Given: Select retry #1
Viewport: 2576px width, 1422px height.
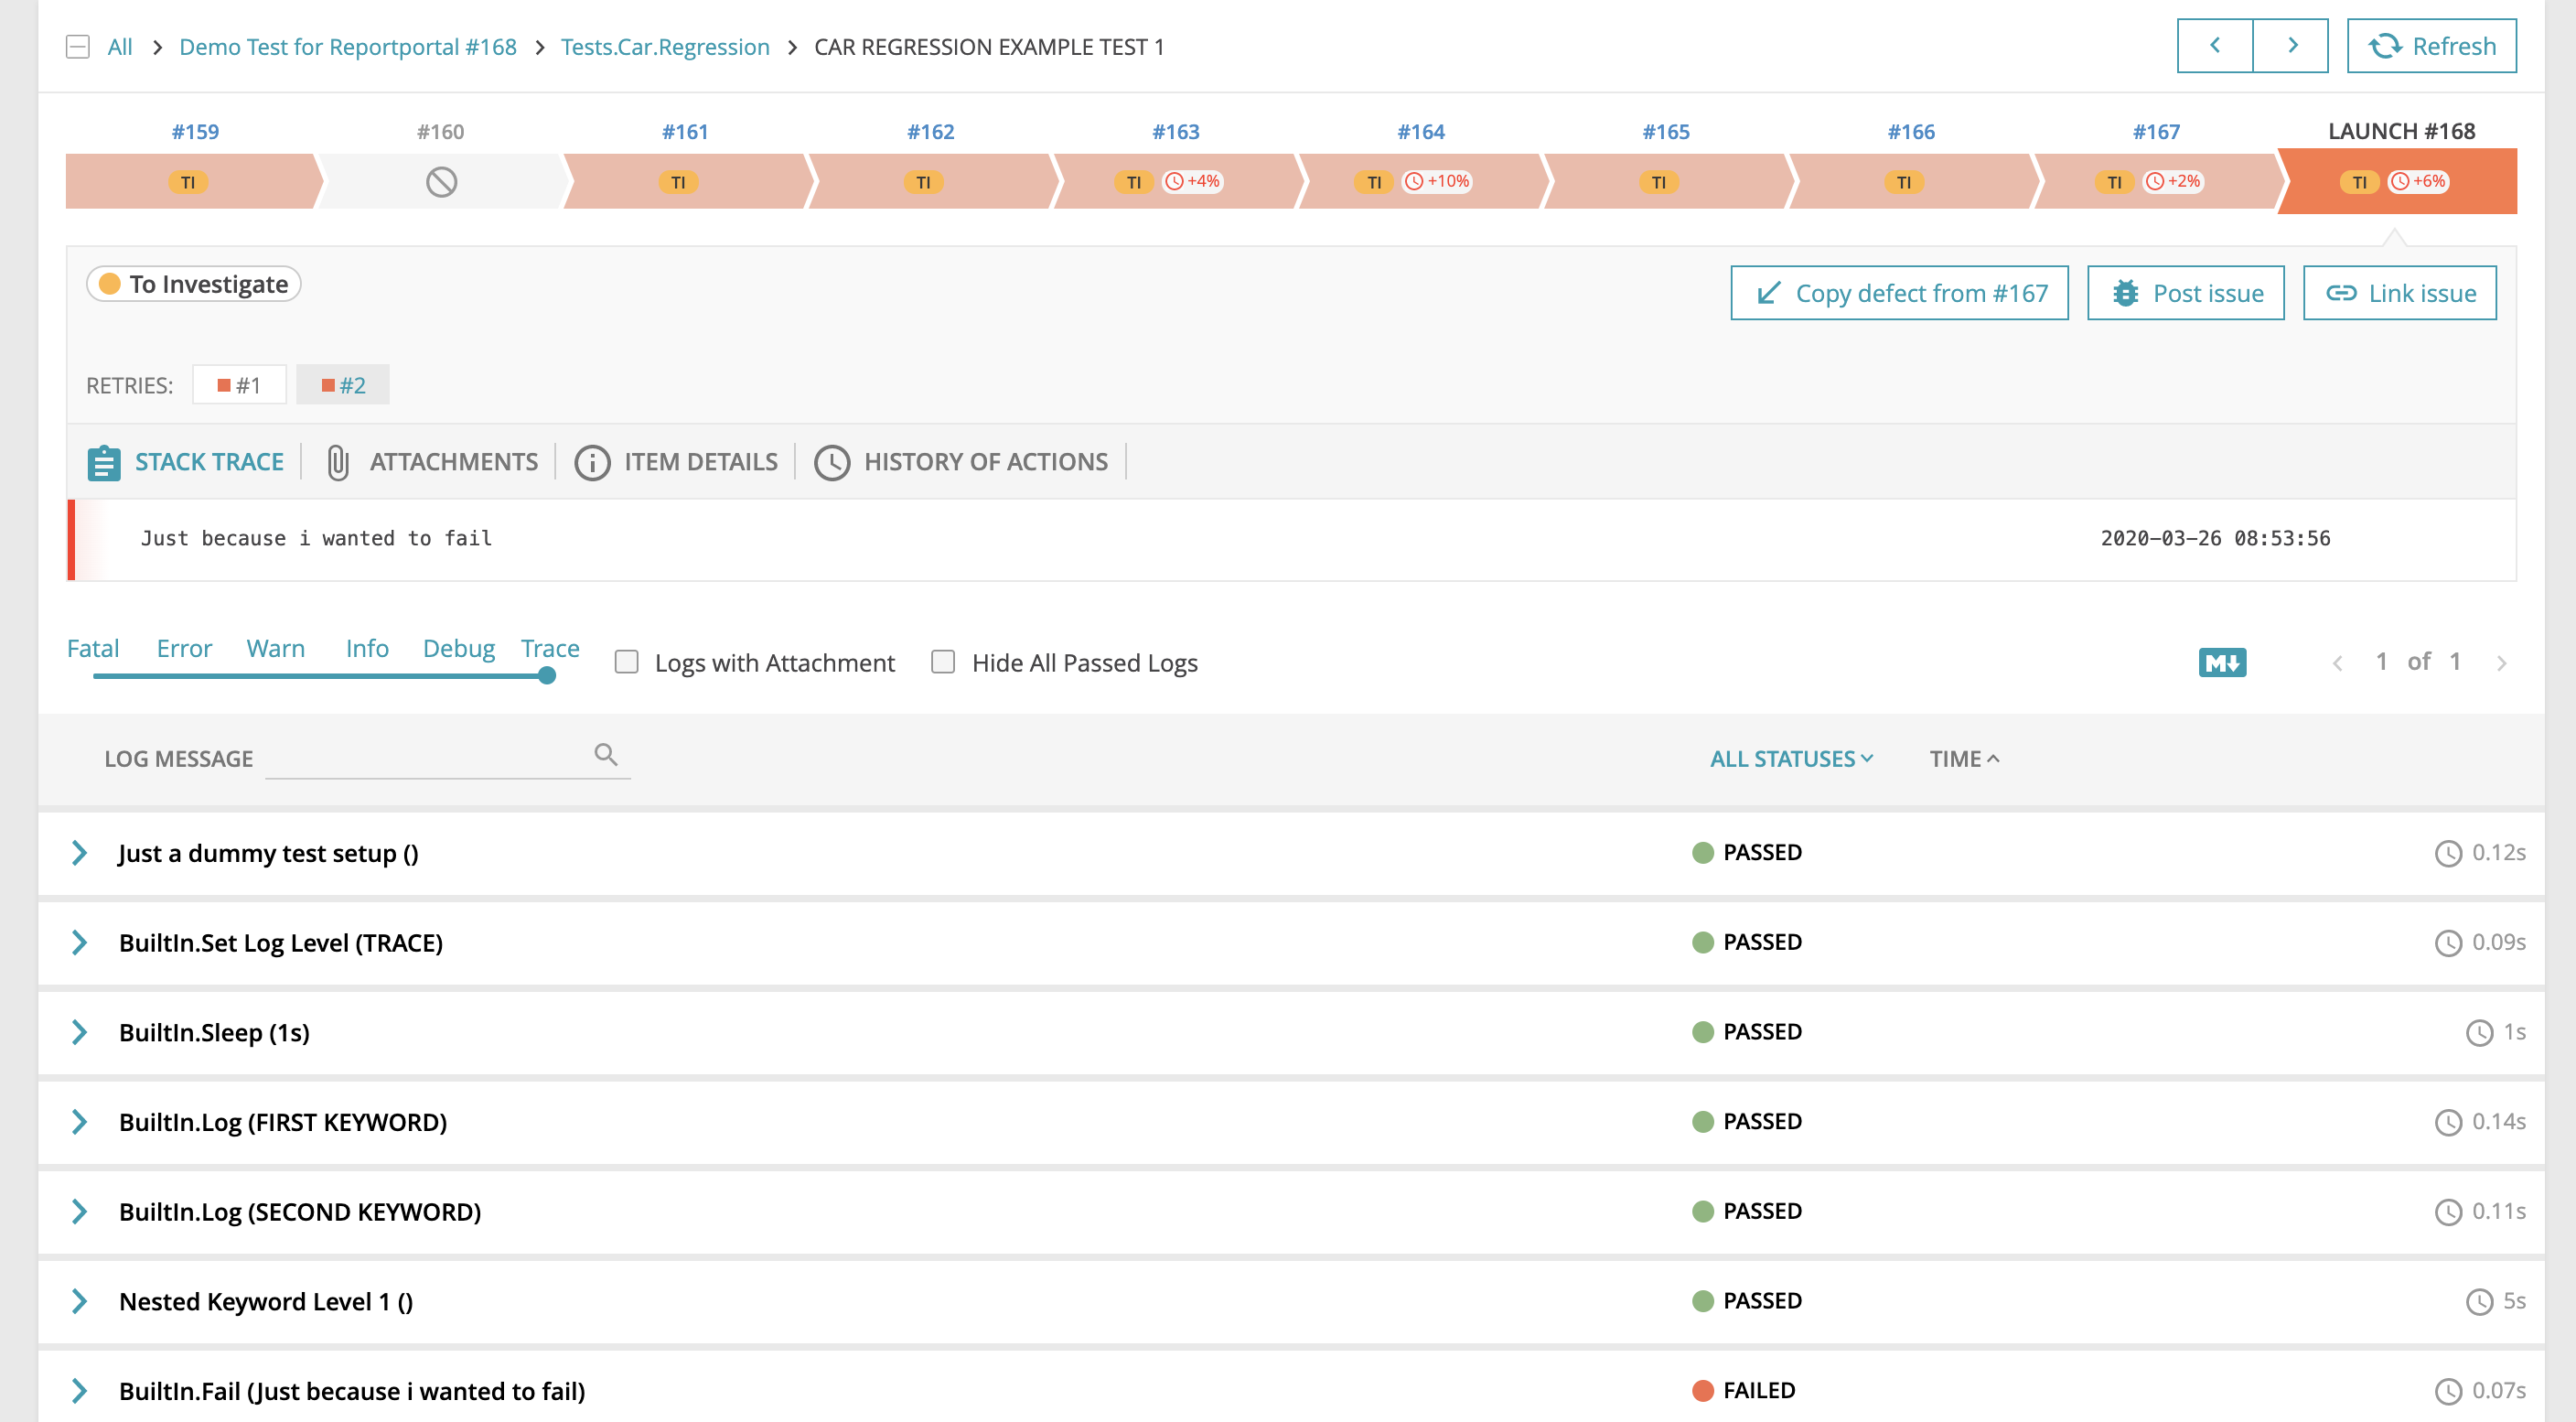Looking at the screenshot, I should [x=239, y=384].
